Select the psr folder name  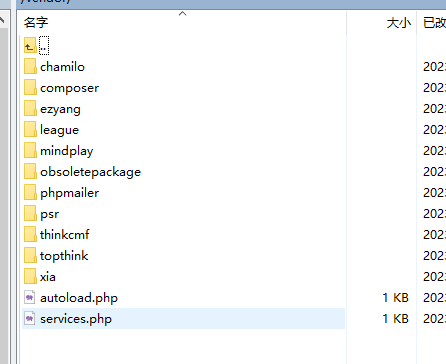click(49, 214)
